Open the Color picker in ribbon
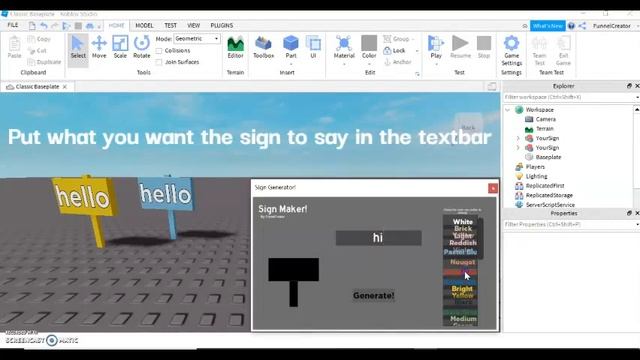Viewport: 640px width, 360px height. pos(369,47)
